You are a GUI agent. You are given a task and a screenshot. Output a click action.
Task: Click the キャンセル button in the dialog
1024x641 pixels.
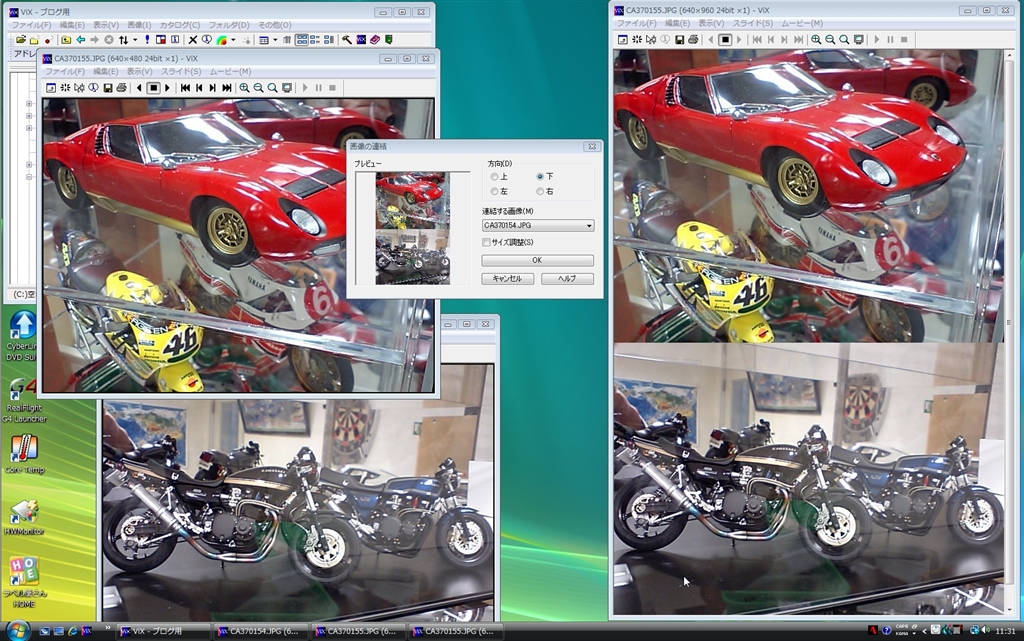pos(507,279)
